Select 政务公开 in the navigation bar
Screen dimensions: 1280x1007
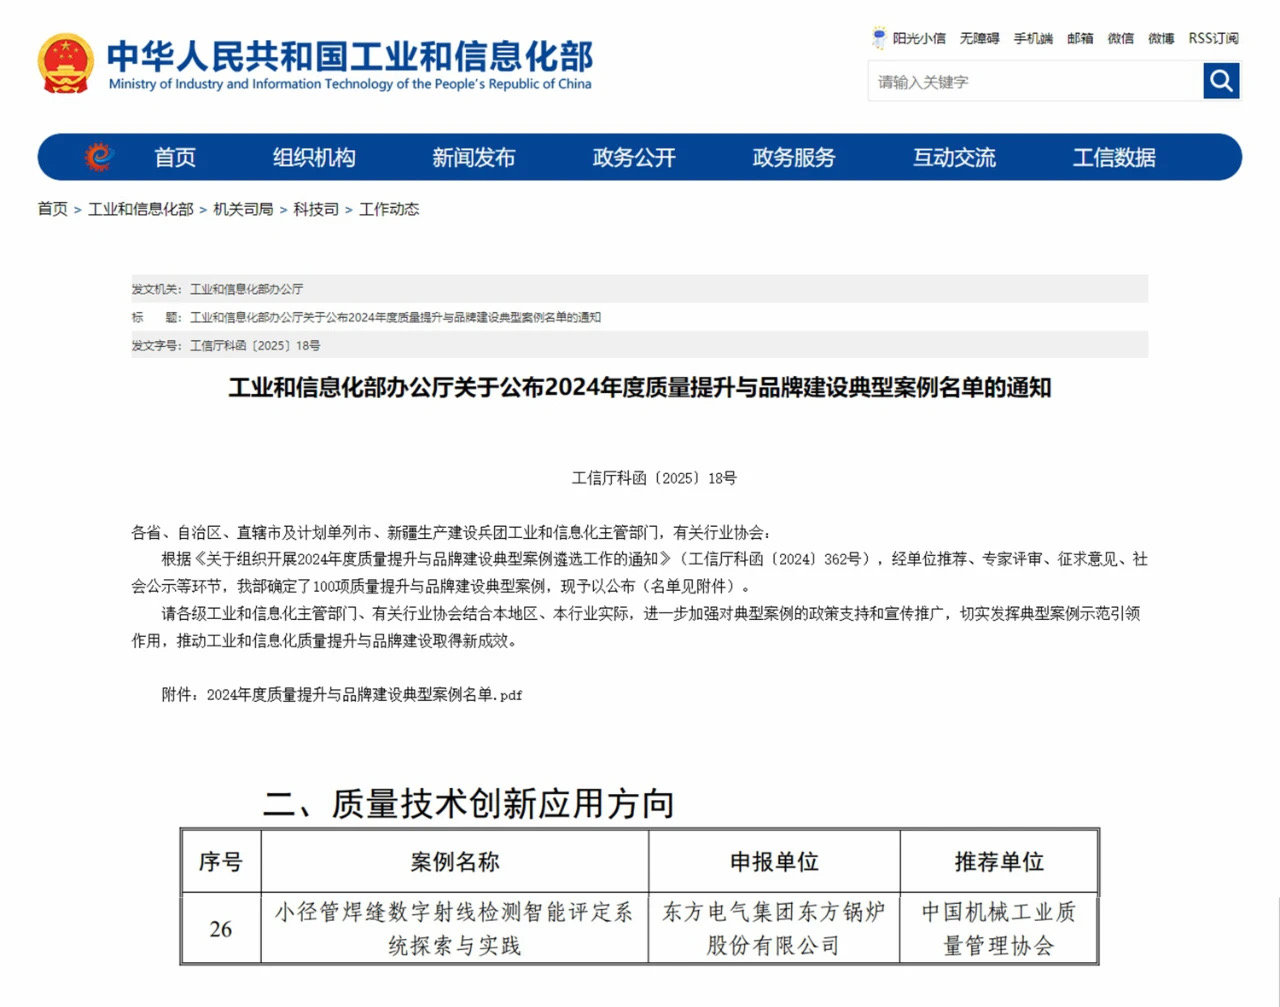click(x=634, y=158)
